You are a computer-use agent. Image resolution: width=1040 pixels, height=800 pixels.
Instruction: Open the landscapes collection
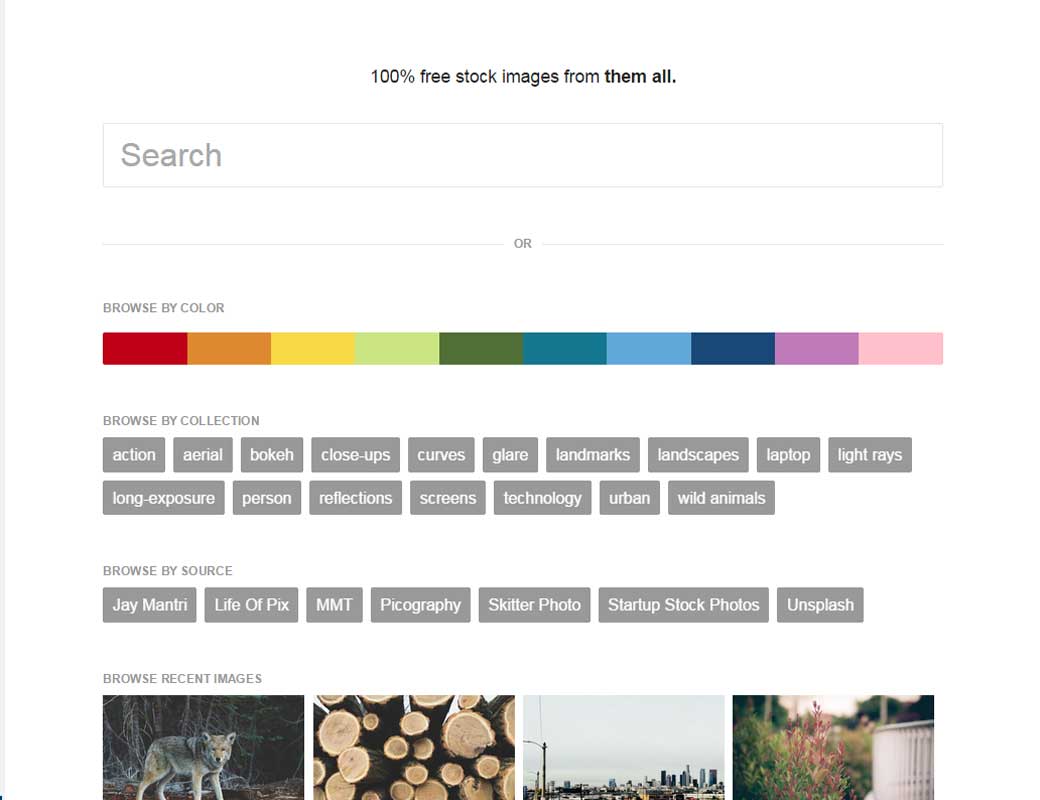[698, 455]
